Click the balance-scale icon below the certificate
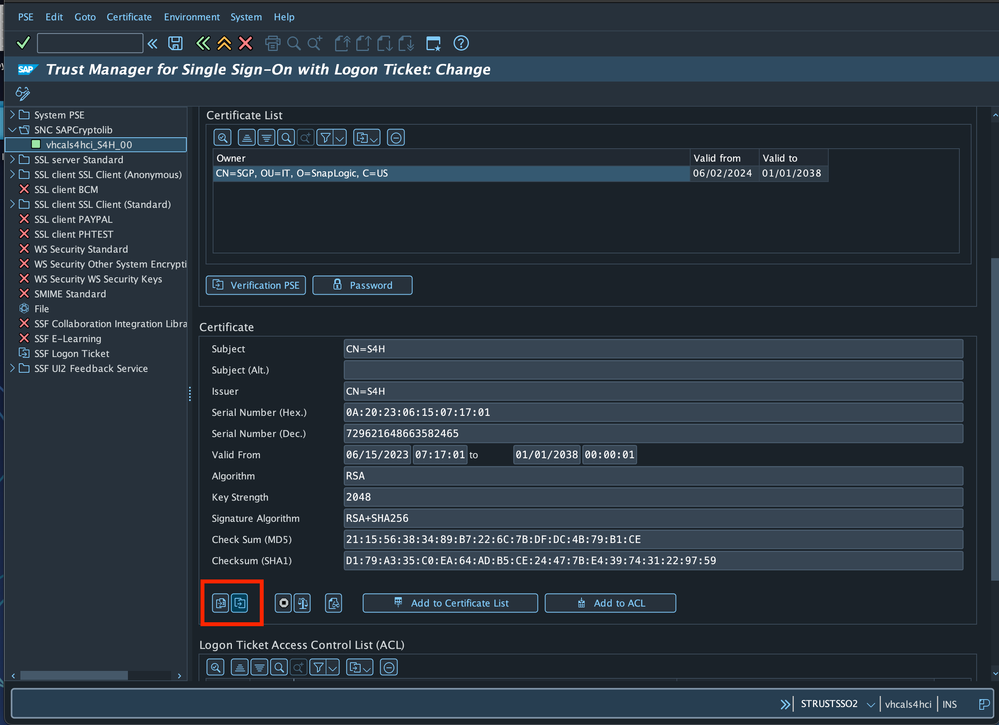Screen dimensions: 999x725 pos(303,603)
